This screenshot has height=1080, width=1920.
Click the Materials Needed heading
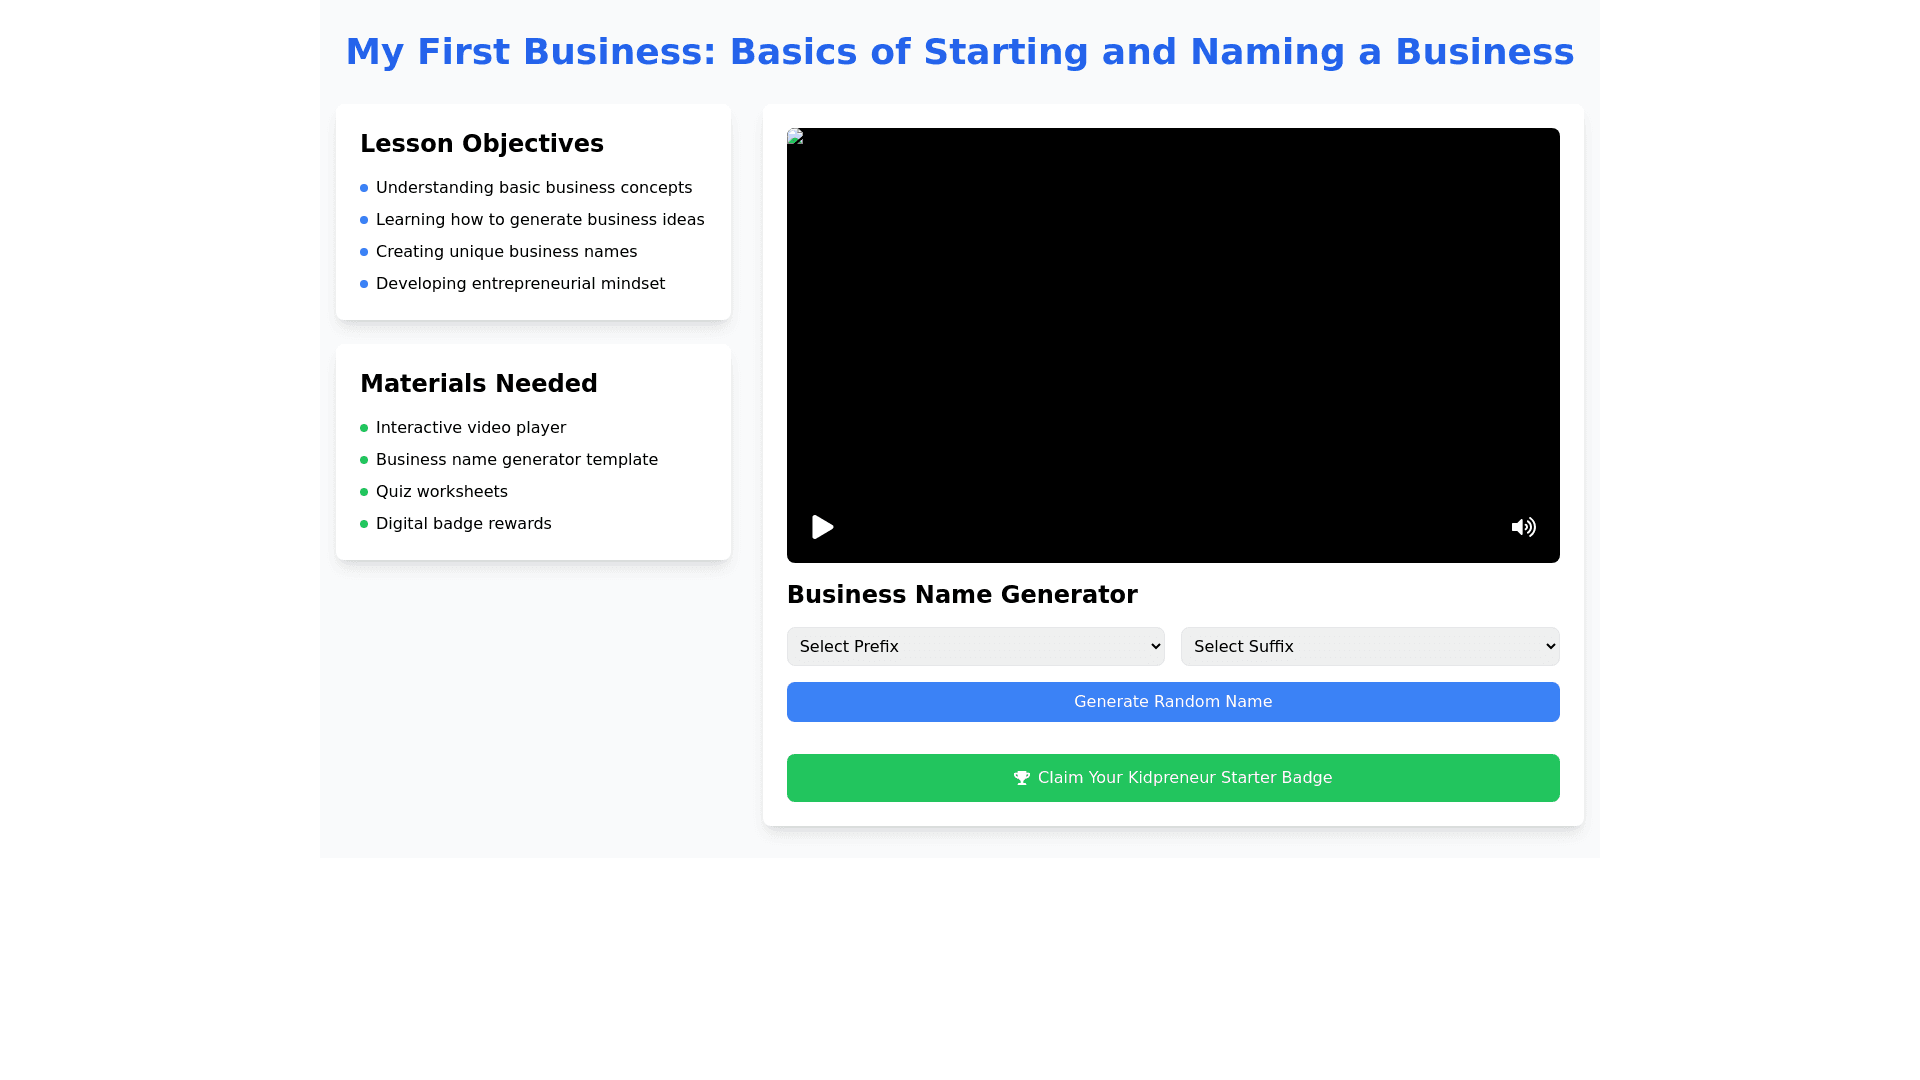coord(479,384)
